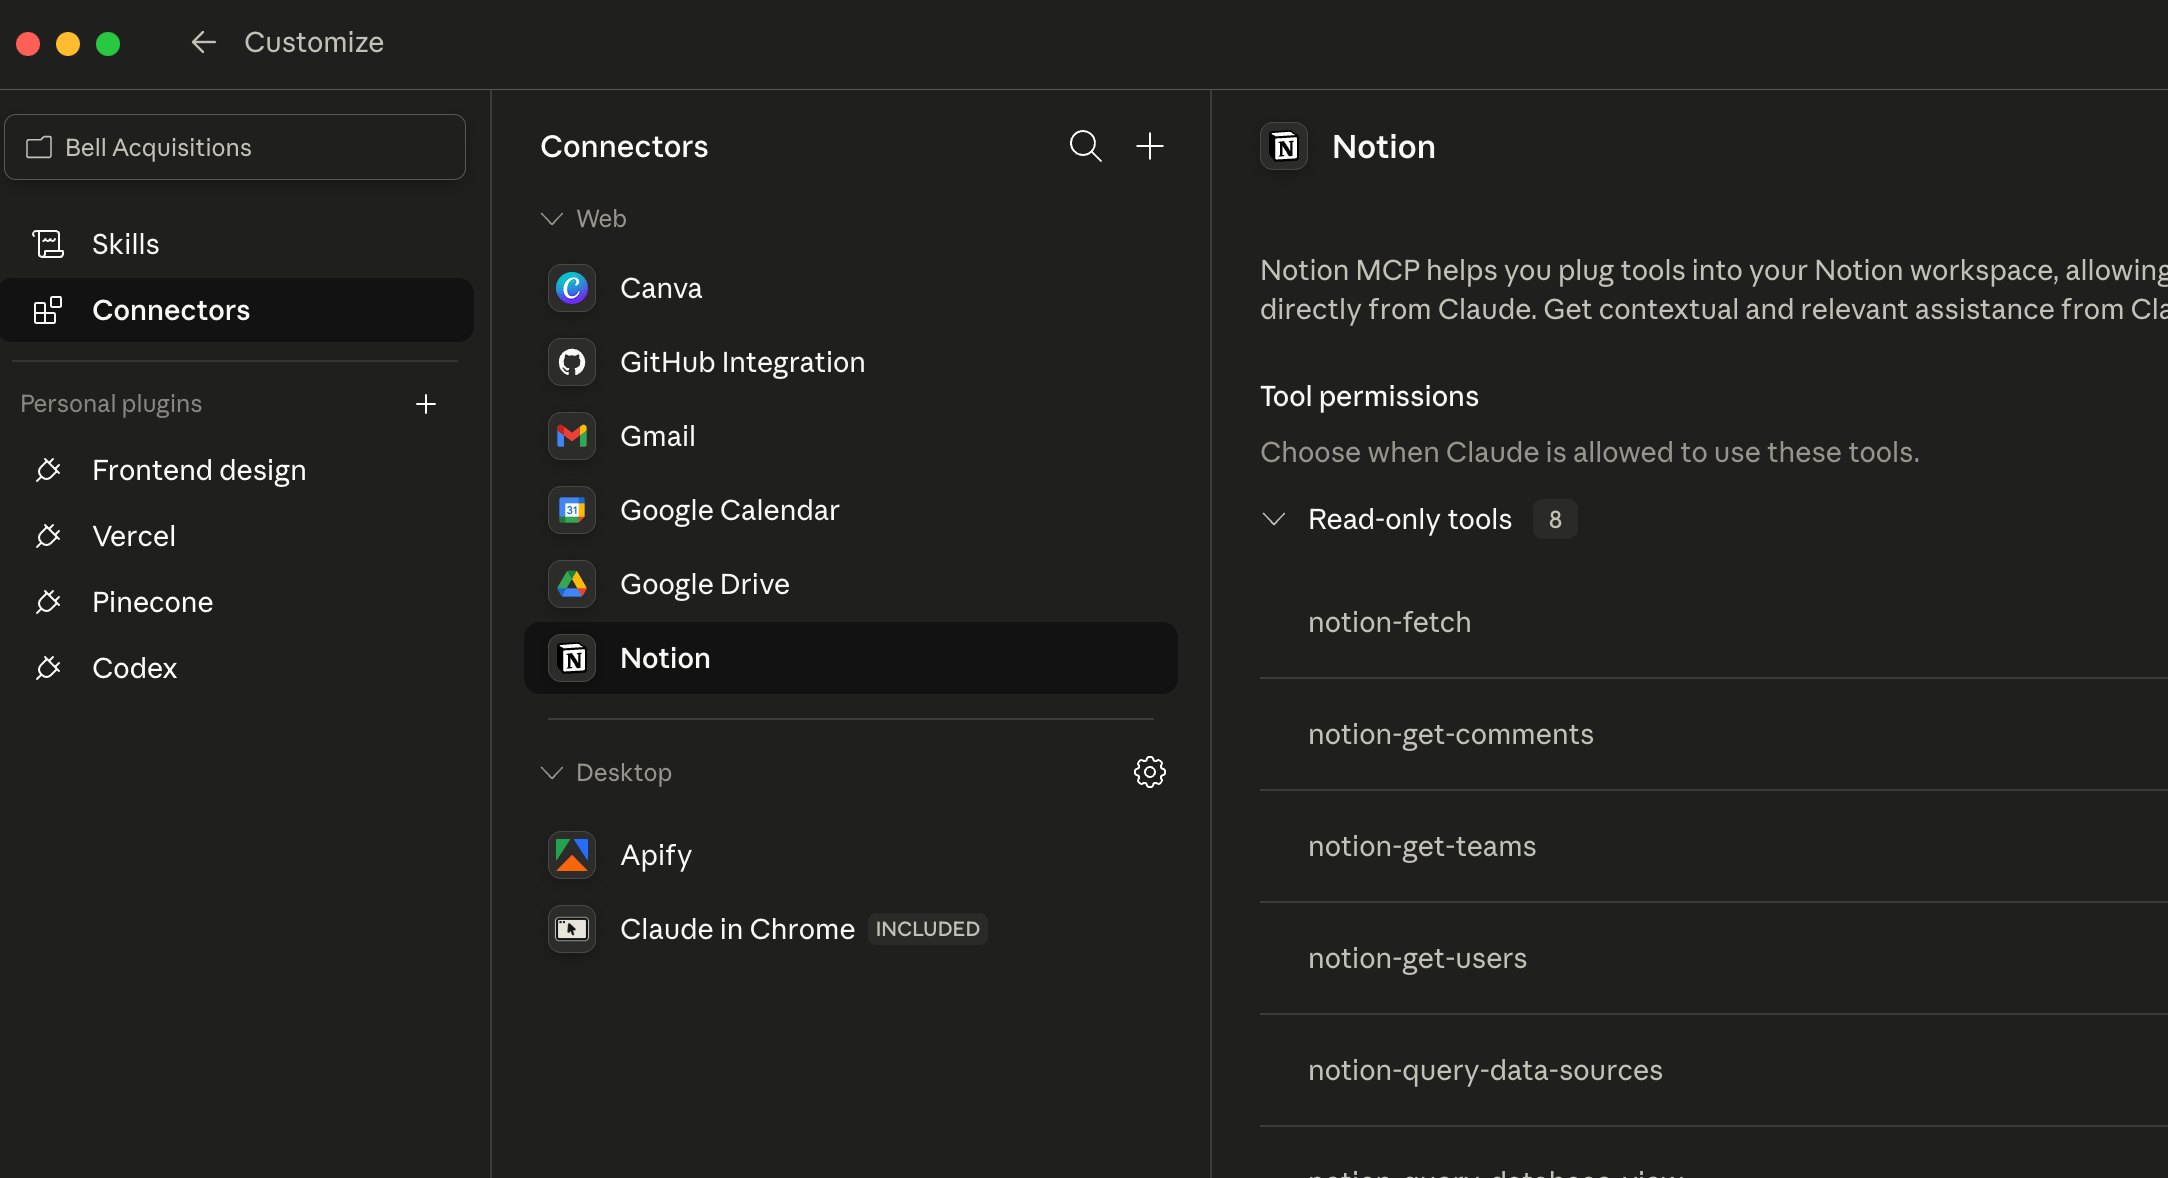Click the Google Calendar icon

[572, 510]
